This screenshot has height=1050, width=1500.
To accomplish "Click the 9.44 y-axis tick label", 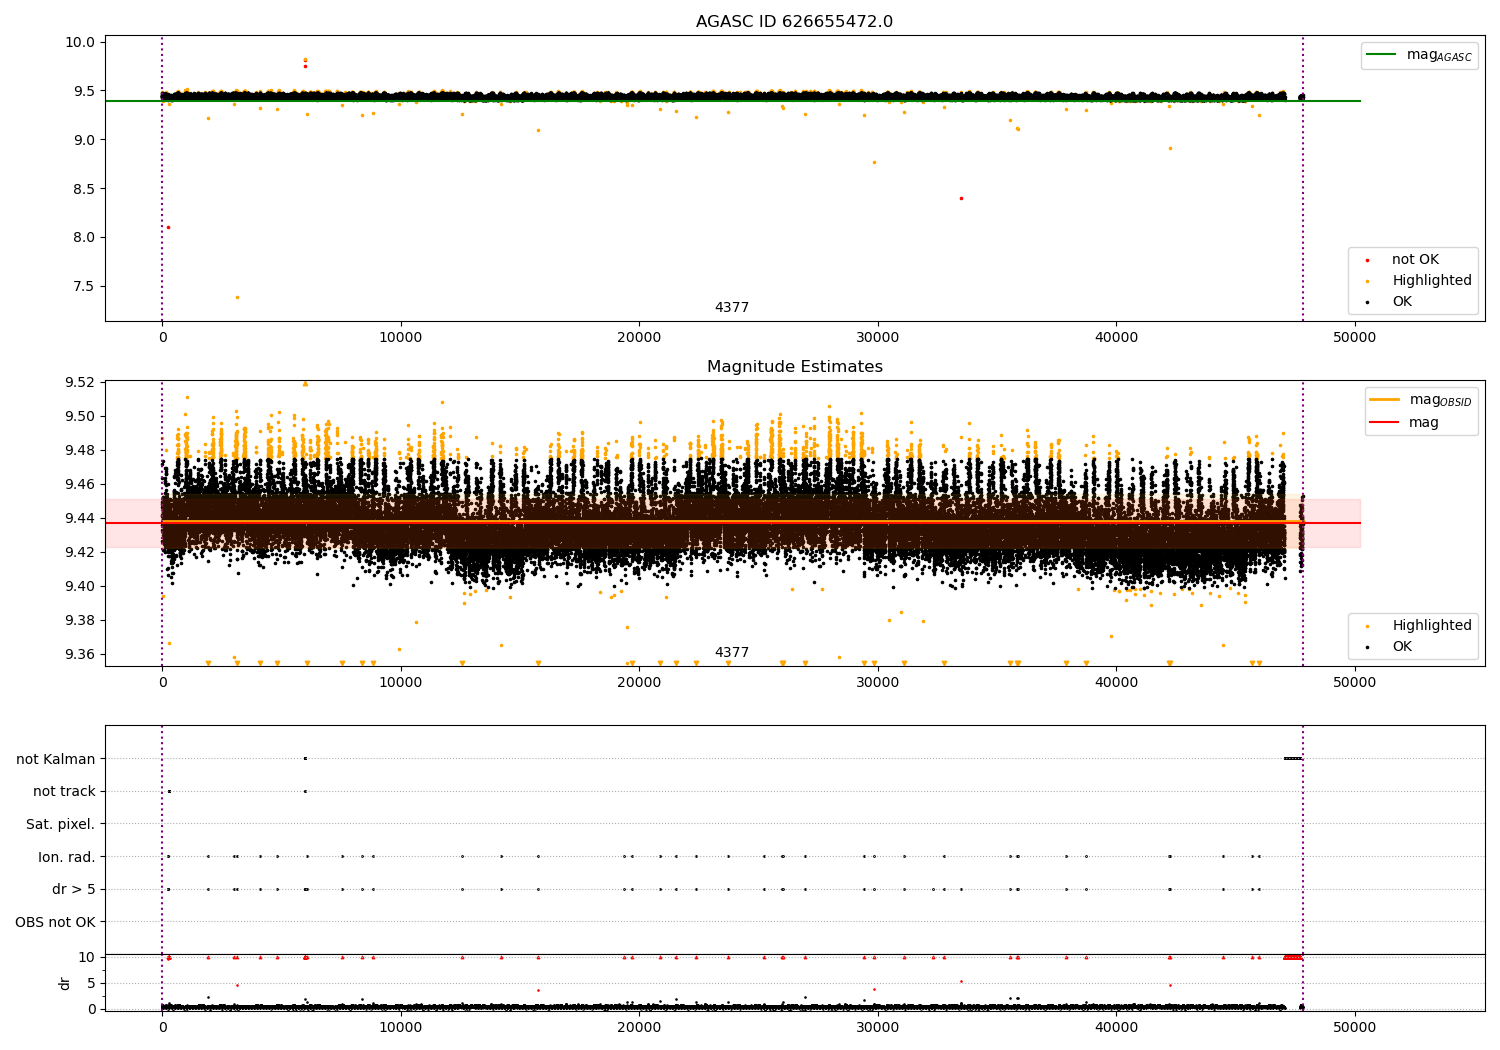I will [x=80, y=518].
